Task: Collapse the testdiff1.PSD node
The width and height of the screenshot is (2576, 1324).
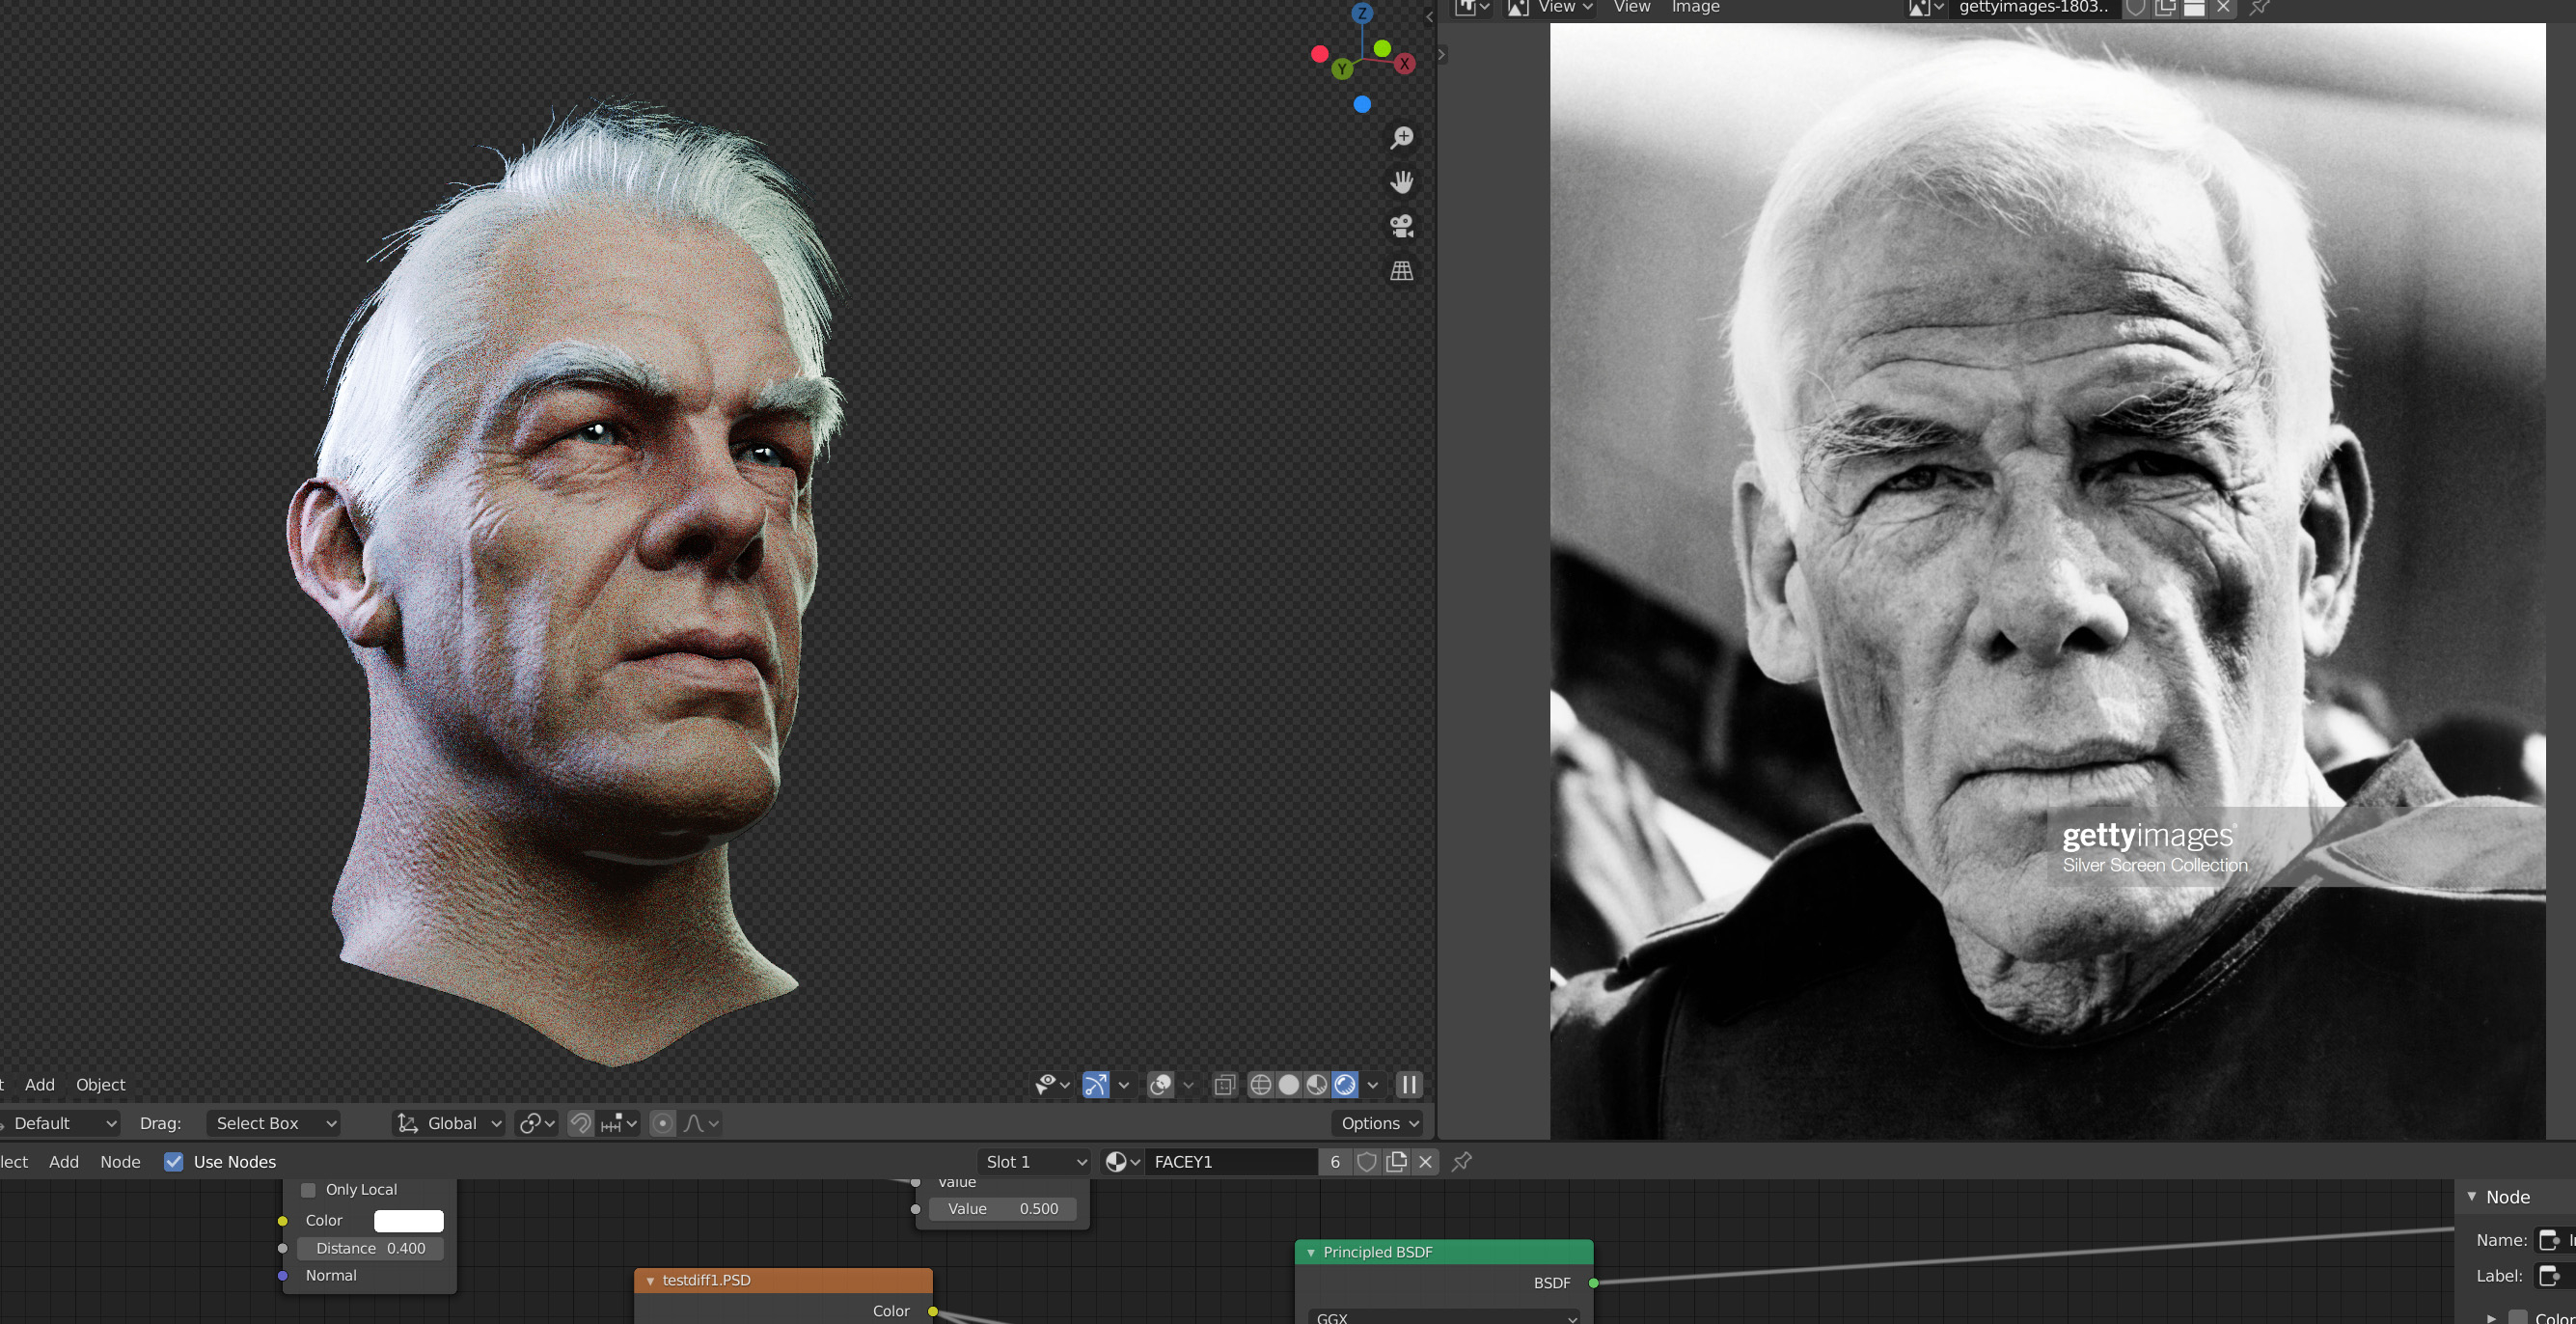Action: tap(650, 1281)
